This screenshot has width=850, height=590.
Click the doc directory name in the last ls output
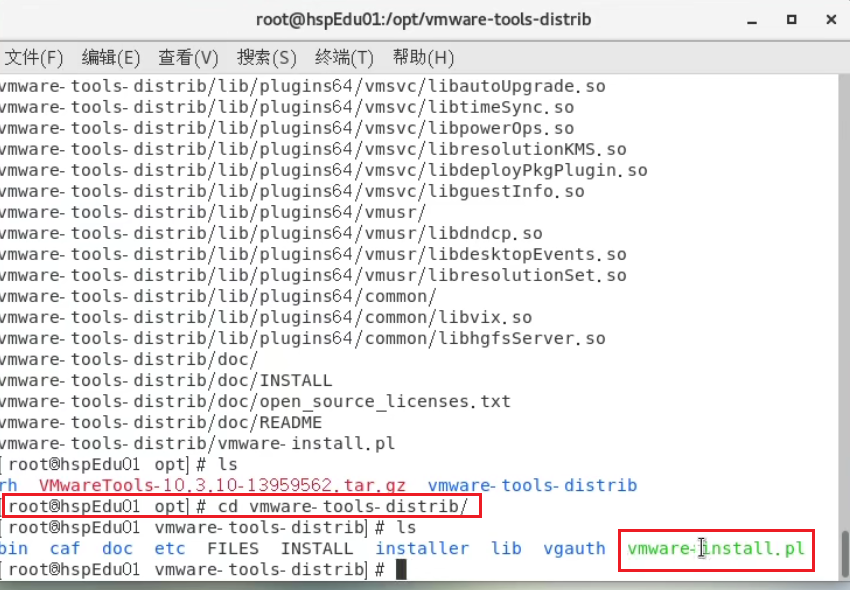pyautogui.click(x=117, y=548)
